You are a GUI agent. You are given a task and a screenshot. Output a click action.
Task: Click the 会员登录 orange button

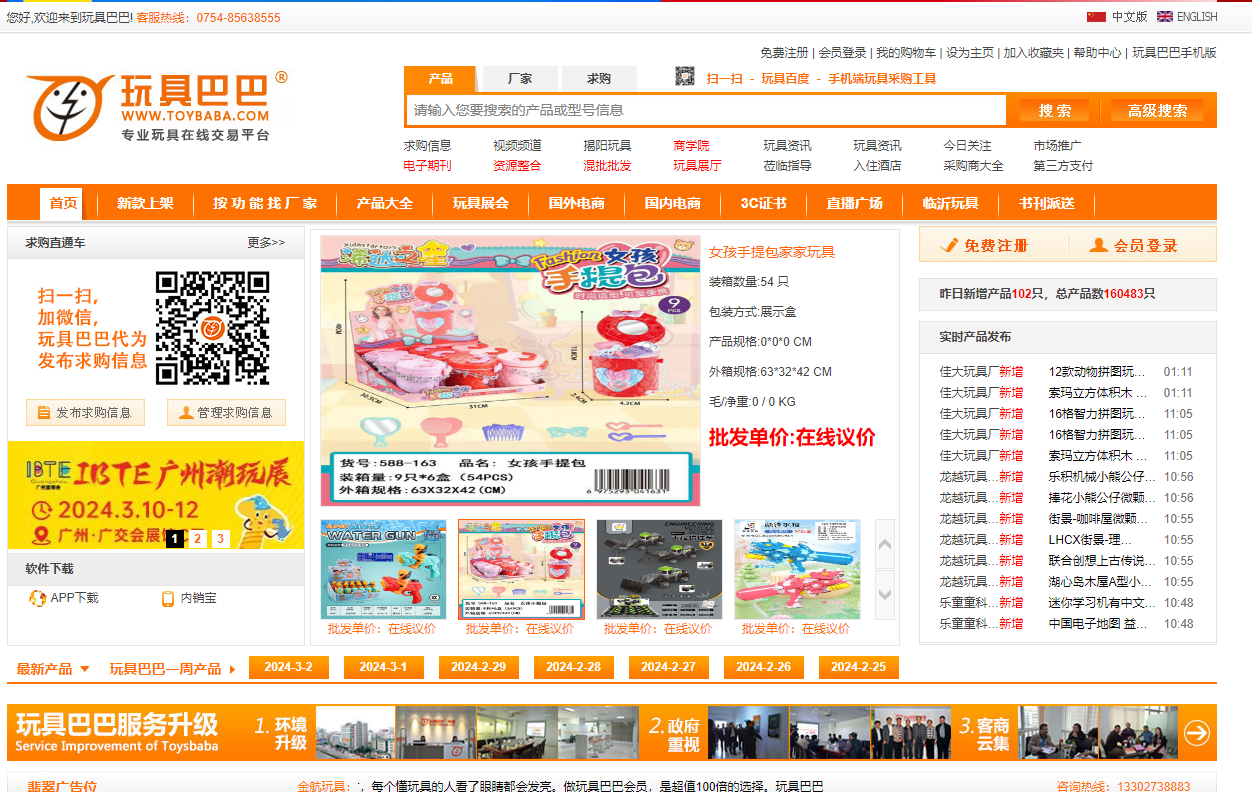1134,245
